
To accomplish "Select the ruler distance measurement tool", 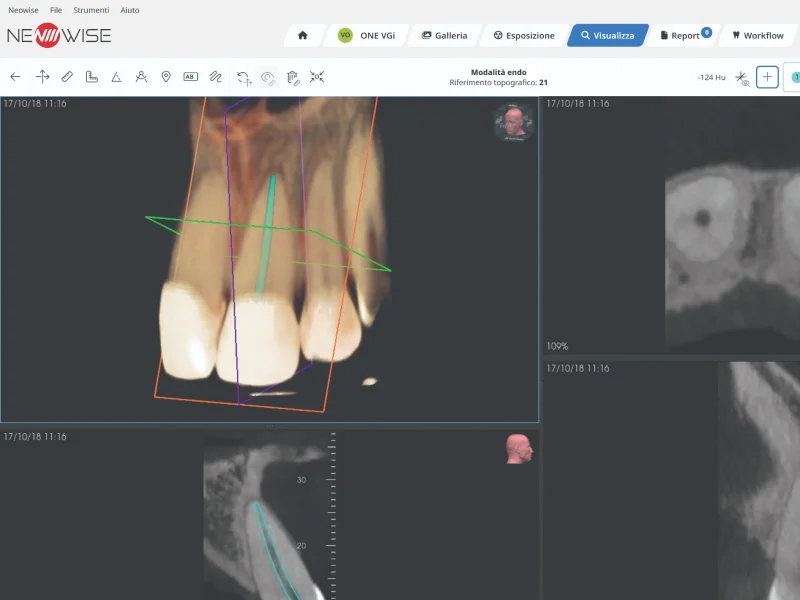I will coord(67,76).
